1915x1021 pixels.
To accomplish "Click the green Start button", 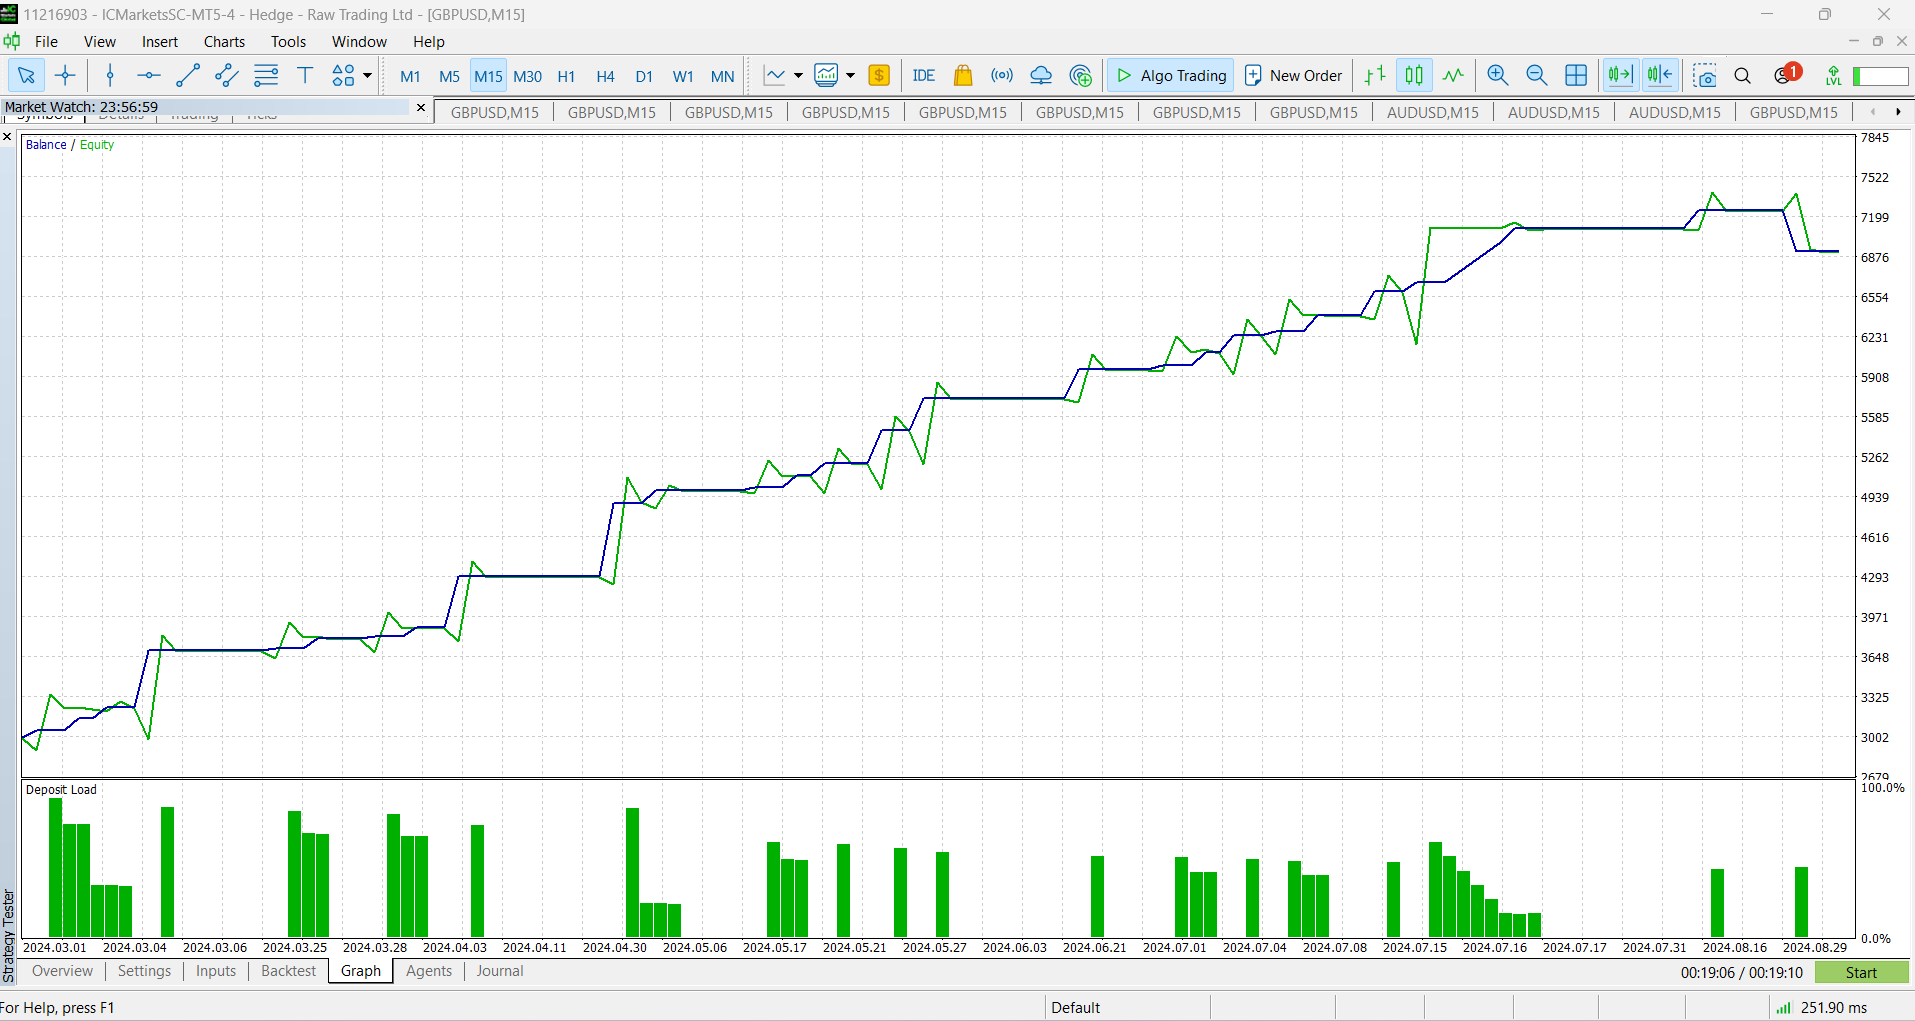I will (x=1861, y=972).
